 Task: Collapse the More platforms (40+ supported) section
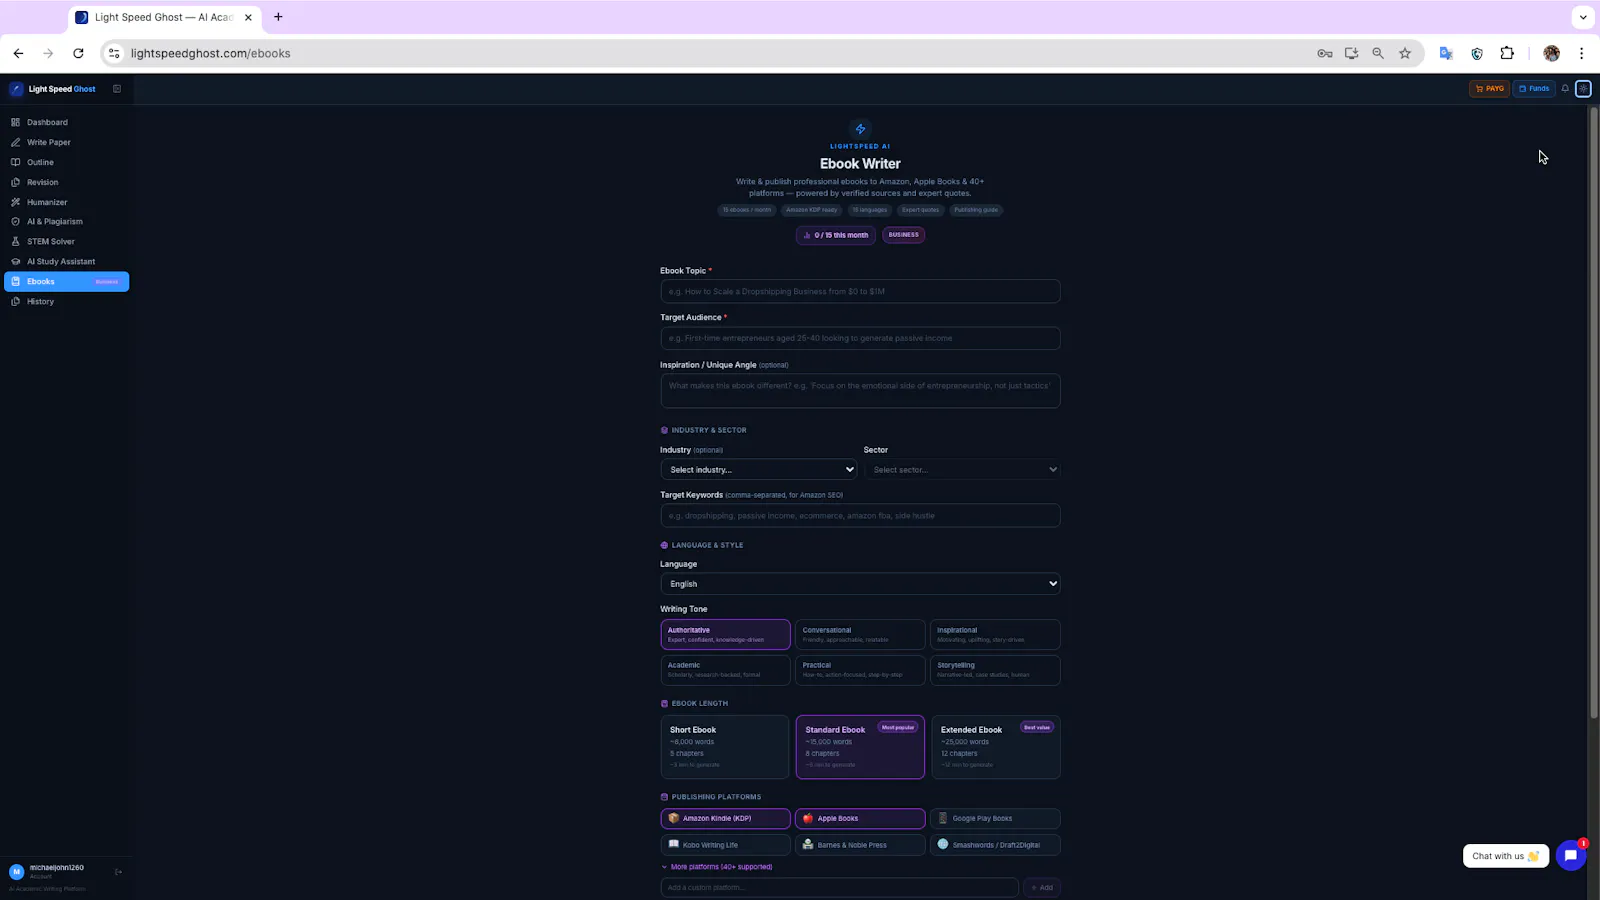[716, 867]
